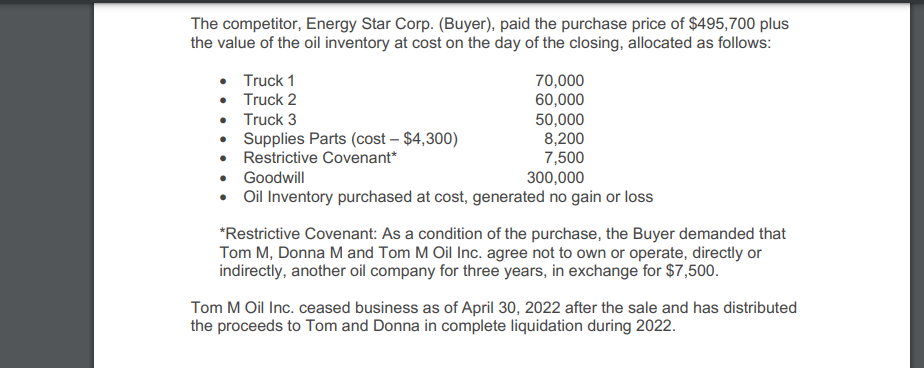Click the "Oil Inventory purchased at cost" bullet
This screenshot has height=368, width=924.
click(448, 197)
